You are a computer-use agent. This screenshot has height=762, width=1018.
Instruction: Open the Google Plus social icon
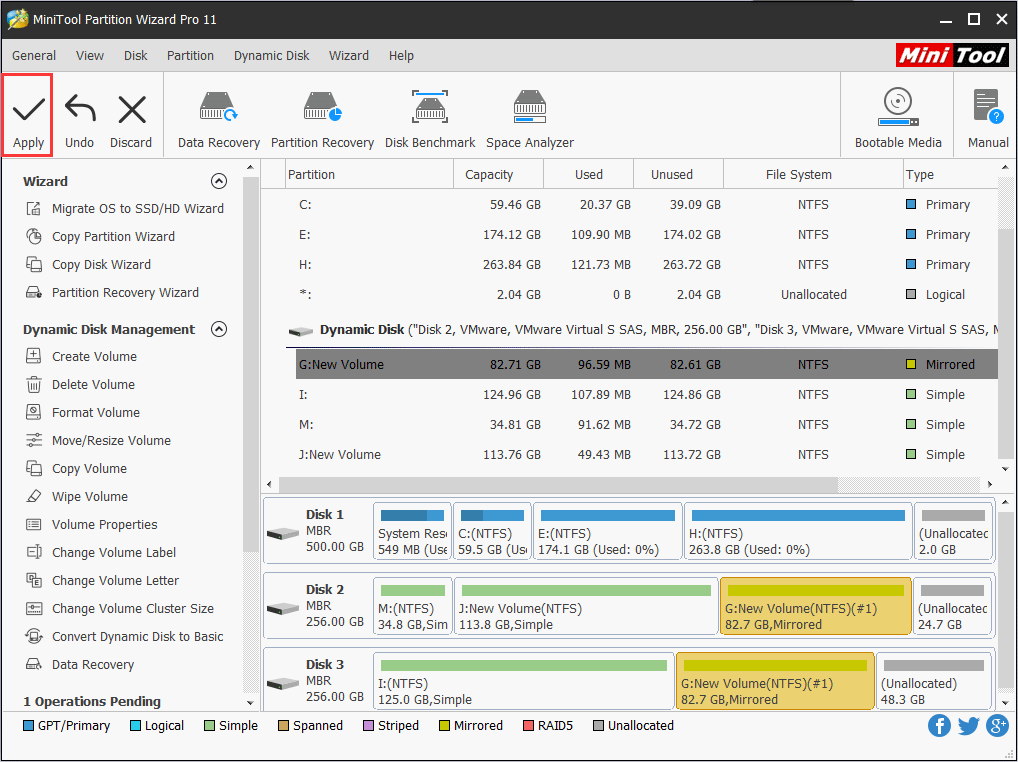click(x=997, y=726)
